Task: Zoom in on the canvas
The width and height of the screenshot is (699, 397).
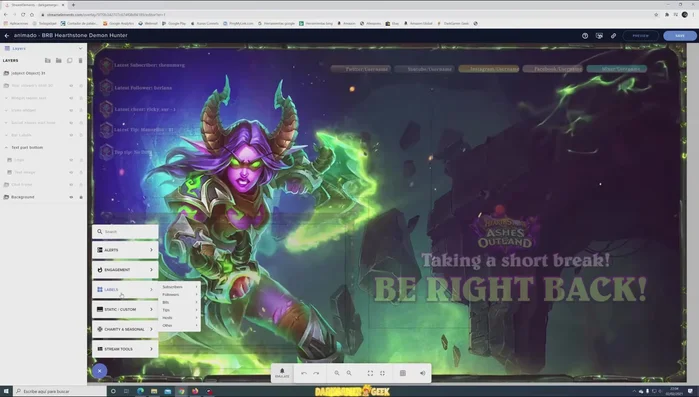Action: (337, 373)
